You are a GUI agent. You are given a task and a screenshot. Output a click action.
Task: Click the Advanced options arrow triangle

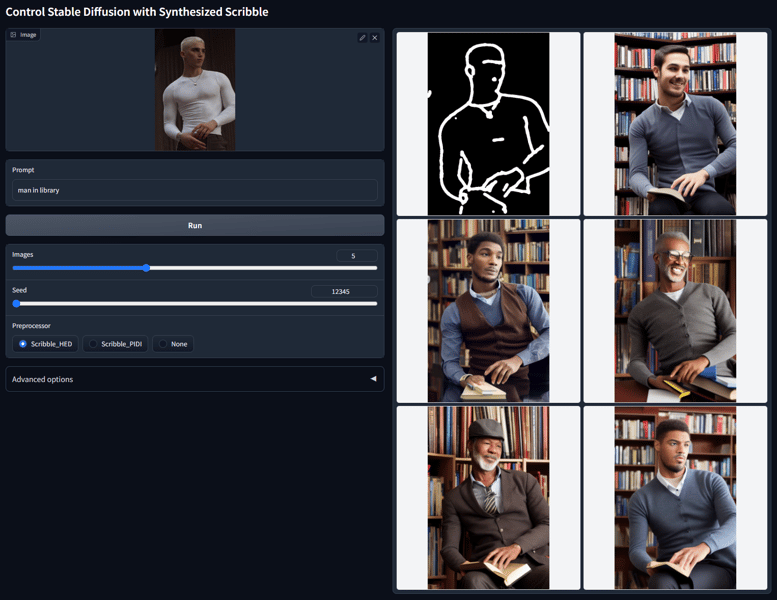tap(373, 379)
